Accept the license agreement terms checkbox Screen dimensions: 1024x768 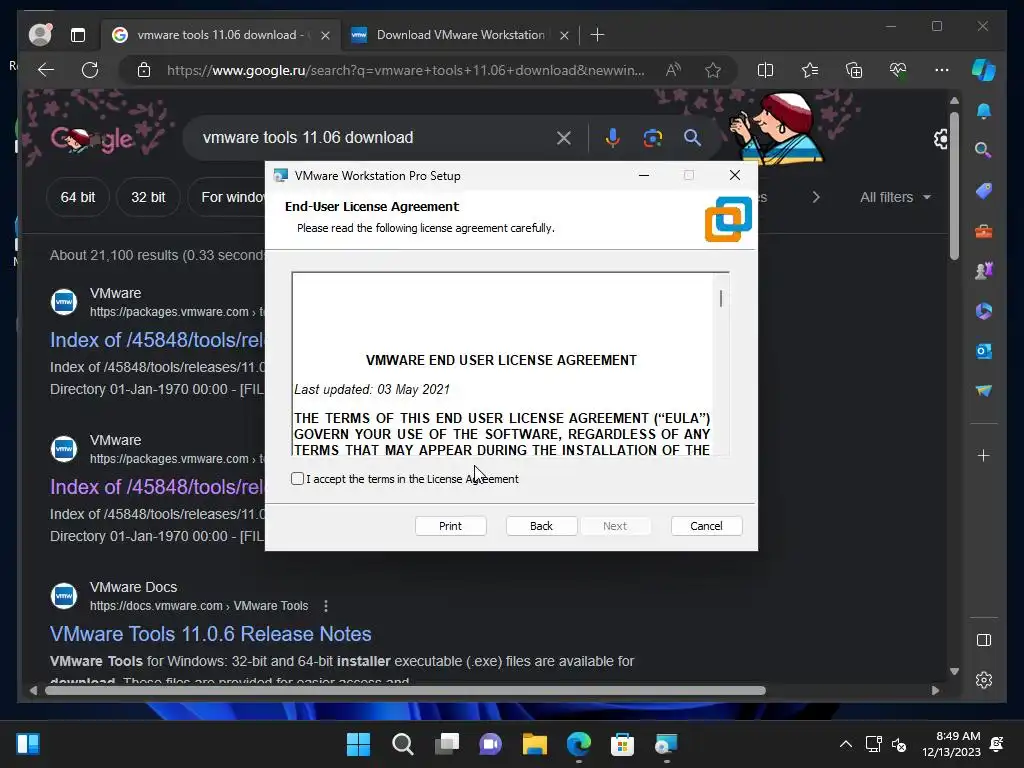tap(298, 479)
